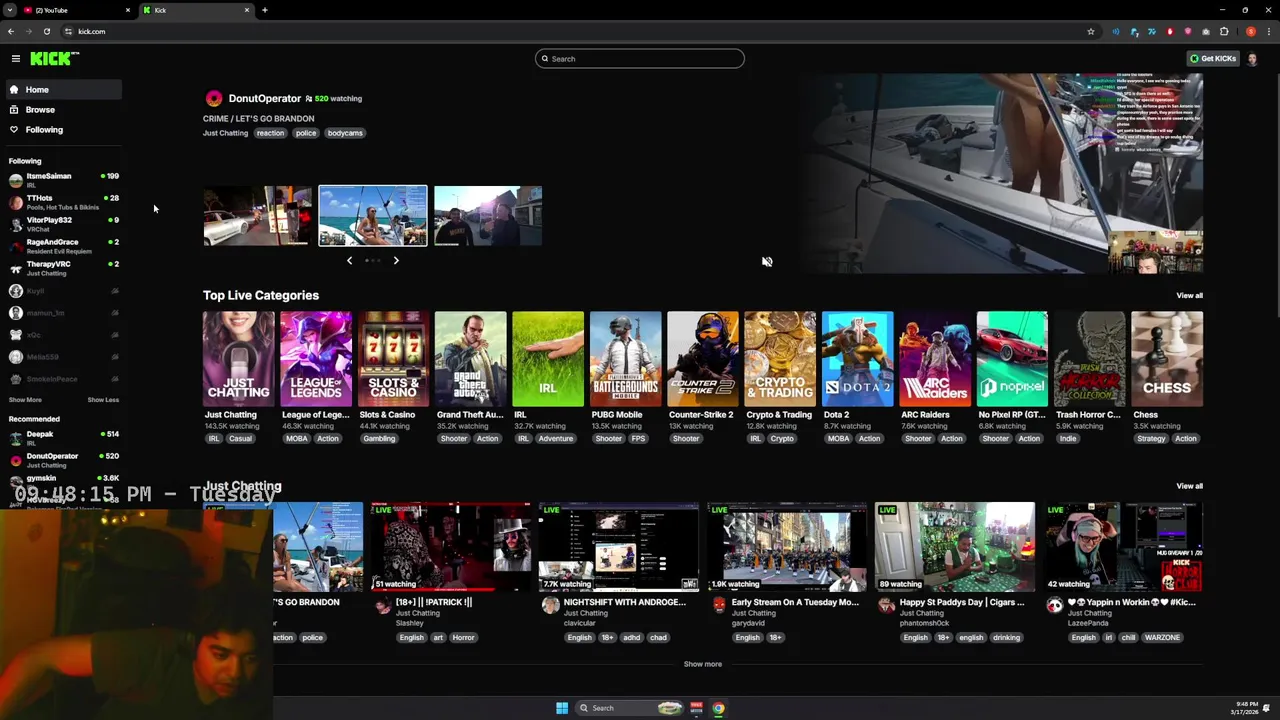Go to Home in sidebar
1280x720 pixels.
tap(64, 90)
